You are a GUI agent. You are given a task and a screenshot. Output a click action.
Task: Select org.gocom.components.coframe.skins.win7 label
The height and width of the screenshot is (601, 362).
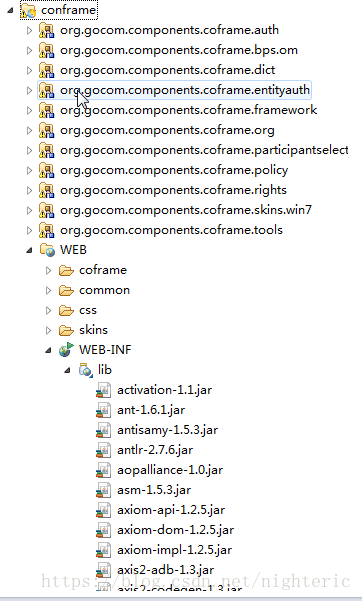[x=186, y=210]
